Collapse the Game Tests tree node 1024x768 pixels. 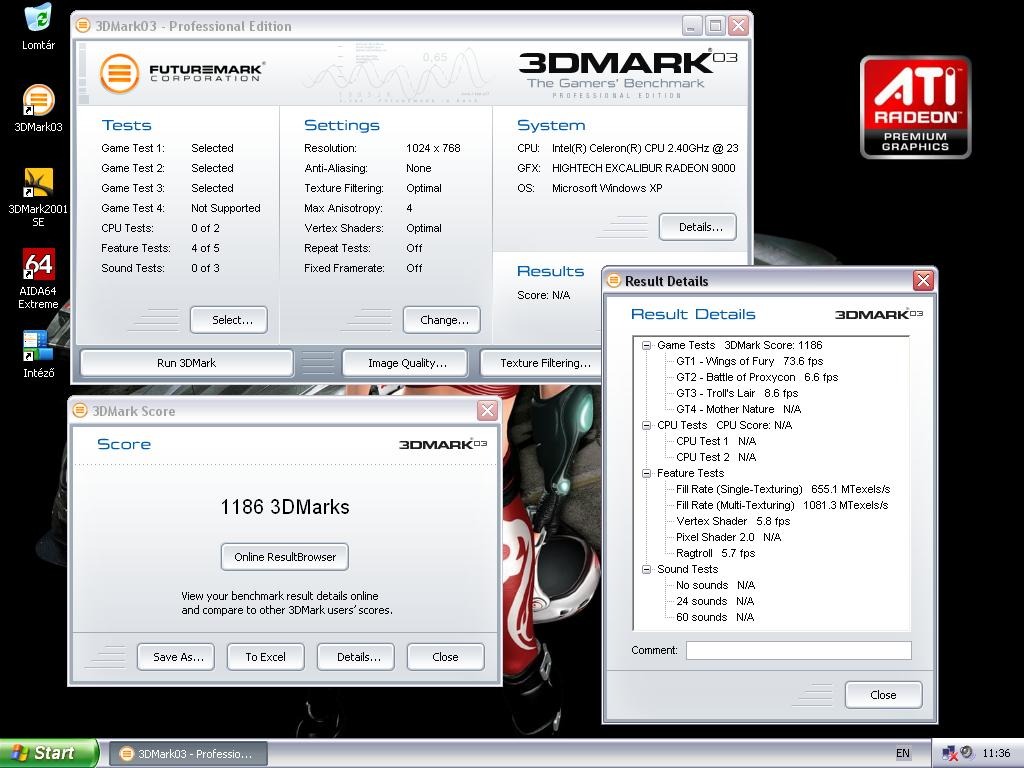(647, 345)
